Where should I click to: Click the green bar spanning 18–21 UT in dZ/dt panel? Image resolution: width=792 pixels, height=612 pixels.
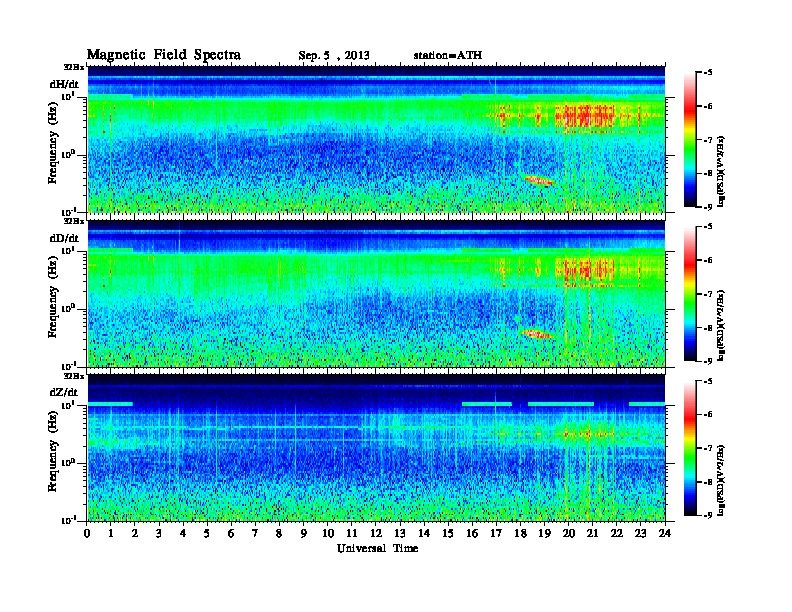(561, 404)
